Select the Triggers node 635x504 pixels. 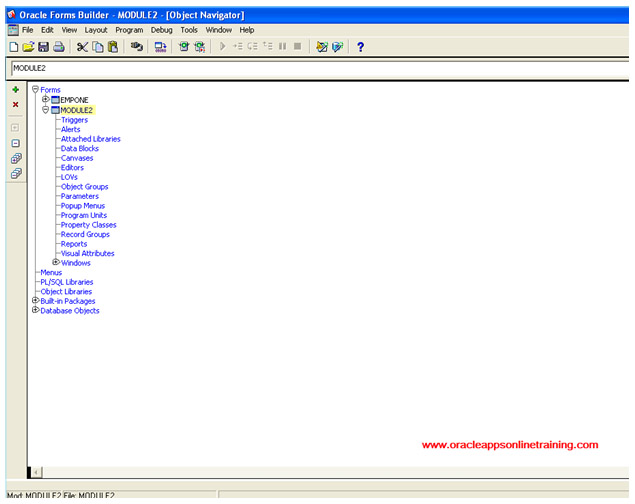[74, 120]
